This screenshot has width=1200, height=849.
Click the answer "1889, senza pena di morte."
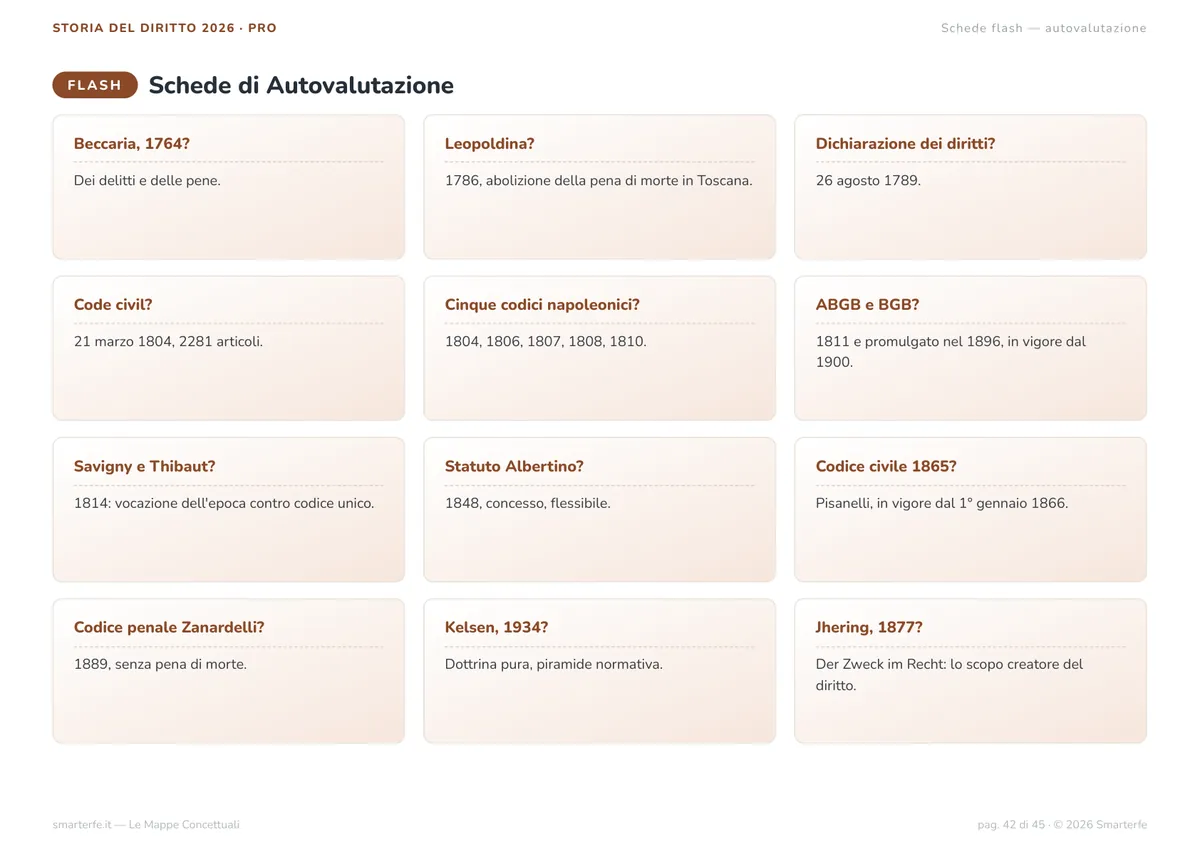[160, 665]
